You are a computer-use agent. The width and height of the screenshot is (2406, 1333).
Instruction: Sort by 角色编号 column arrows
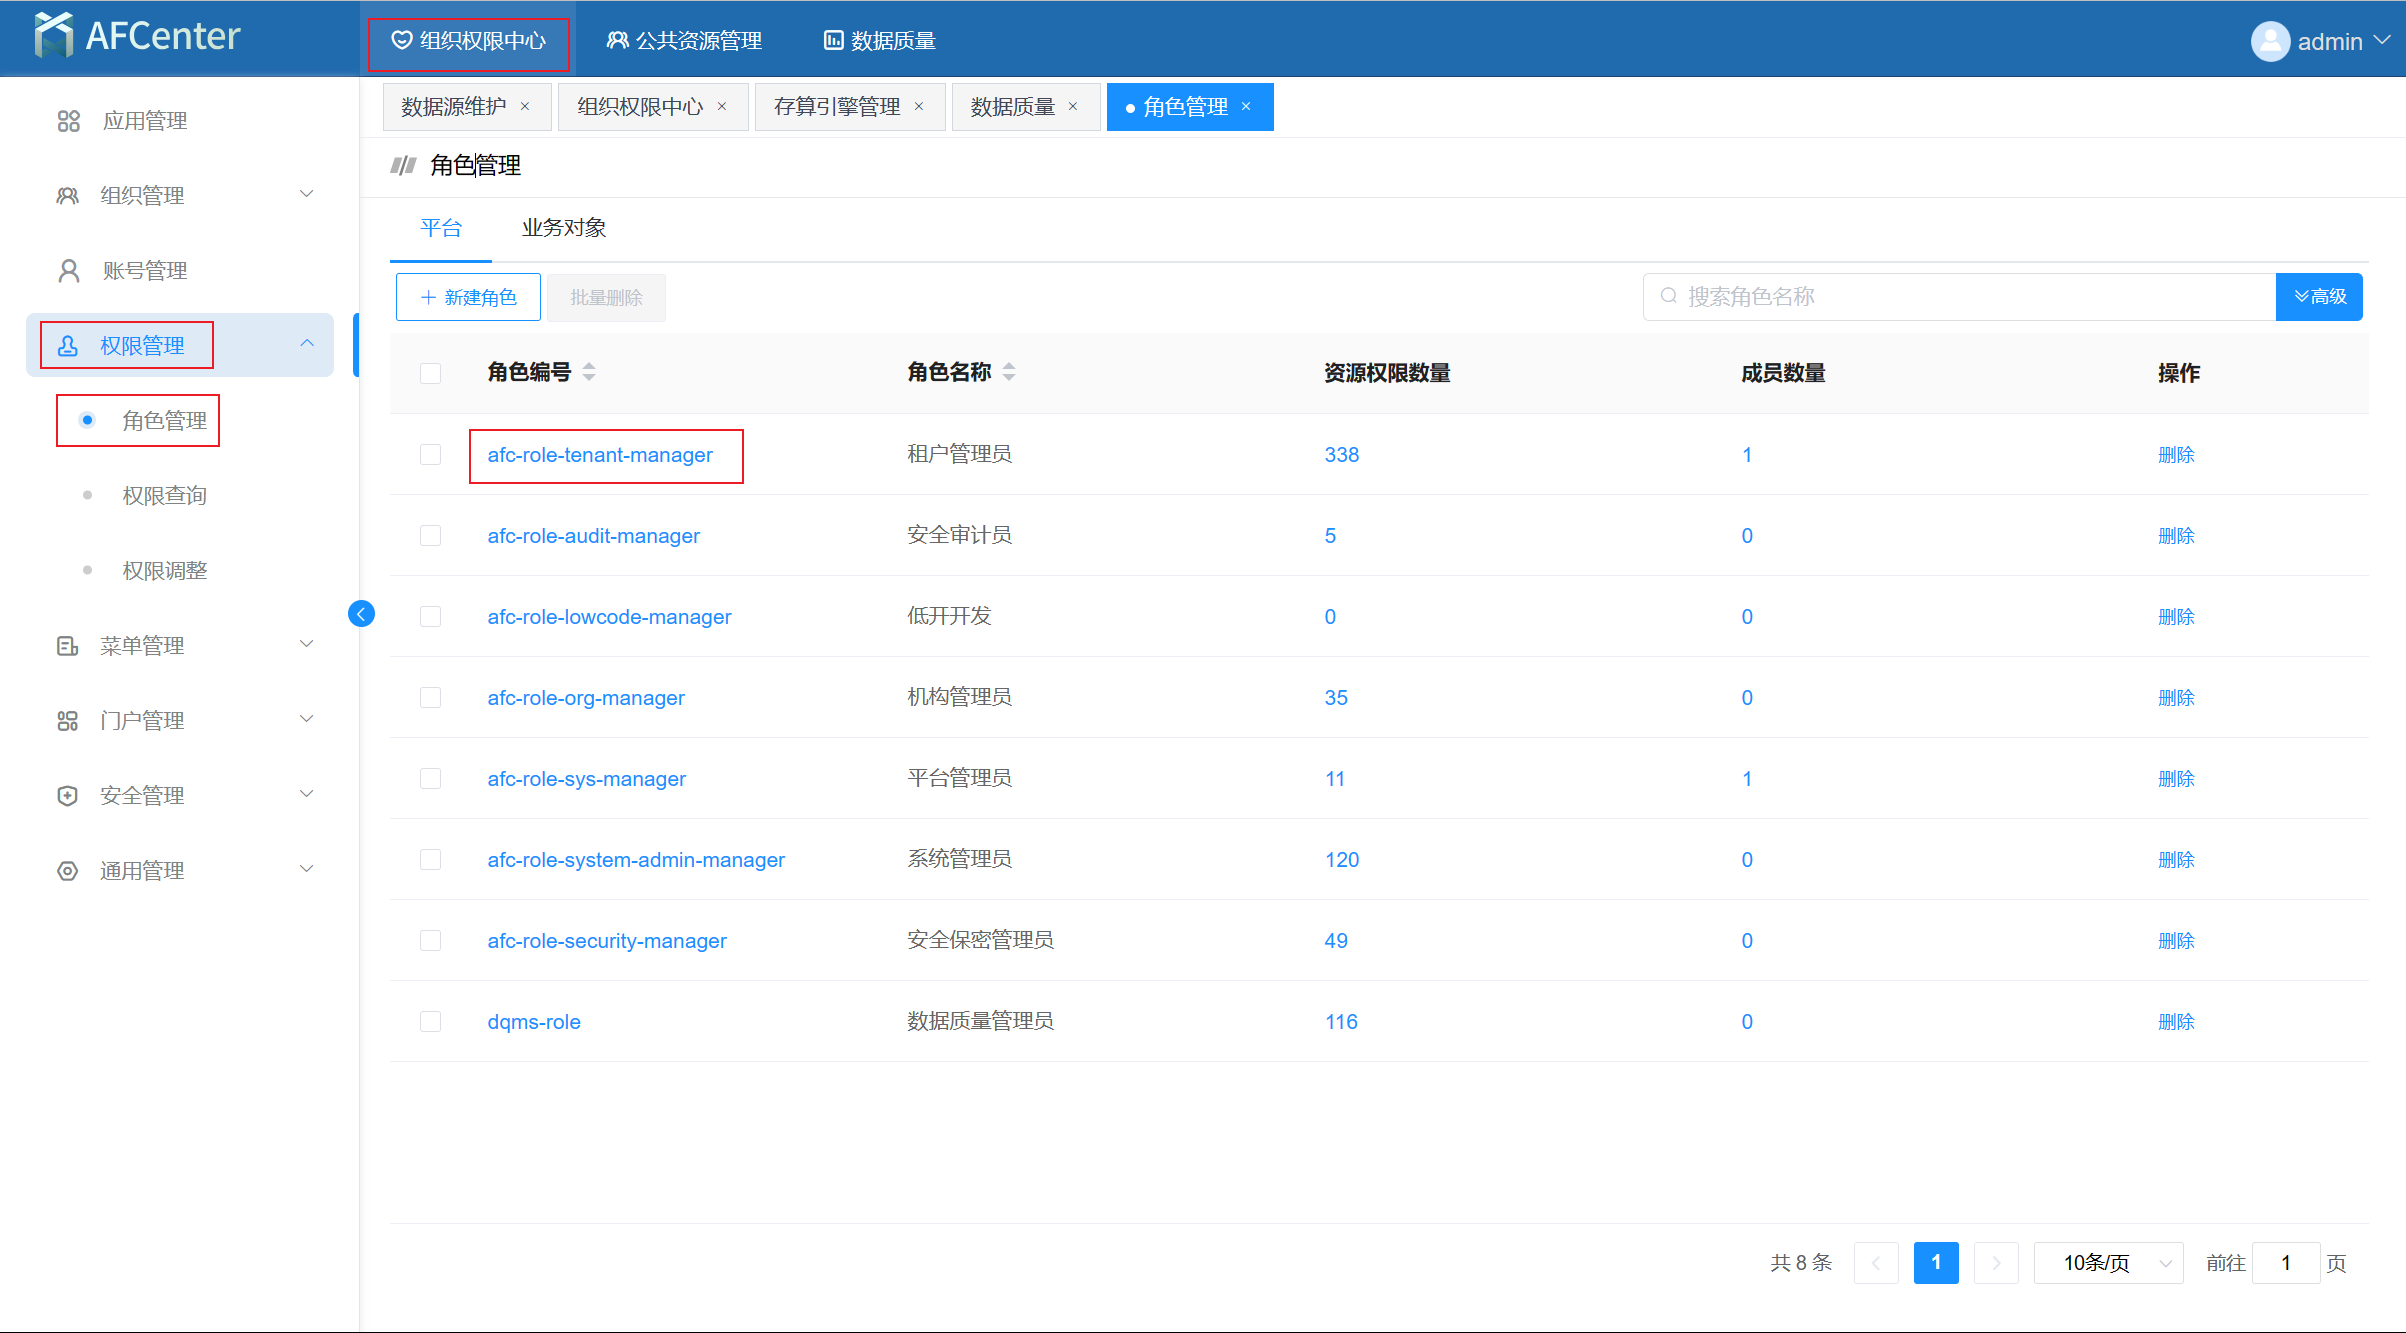pos(589,372)
